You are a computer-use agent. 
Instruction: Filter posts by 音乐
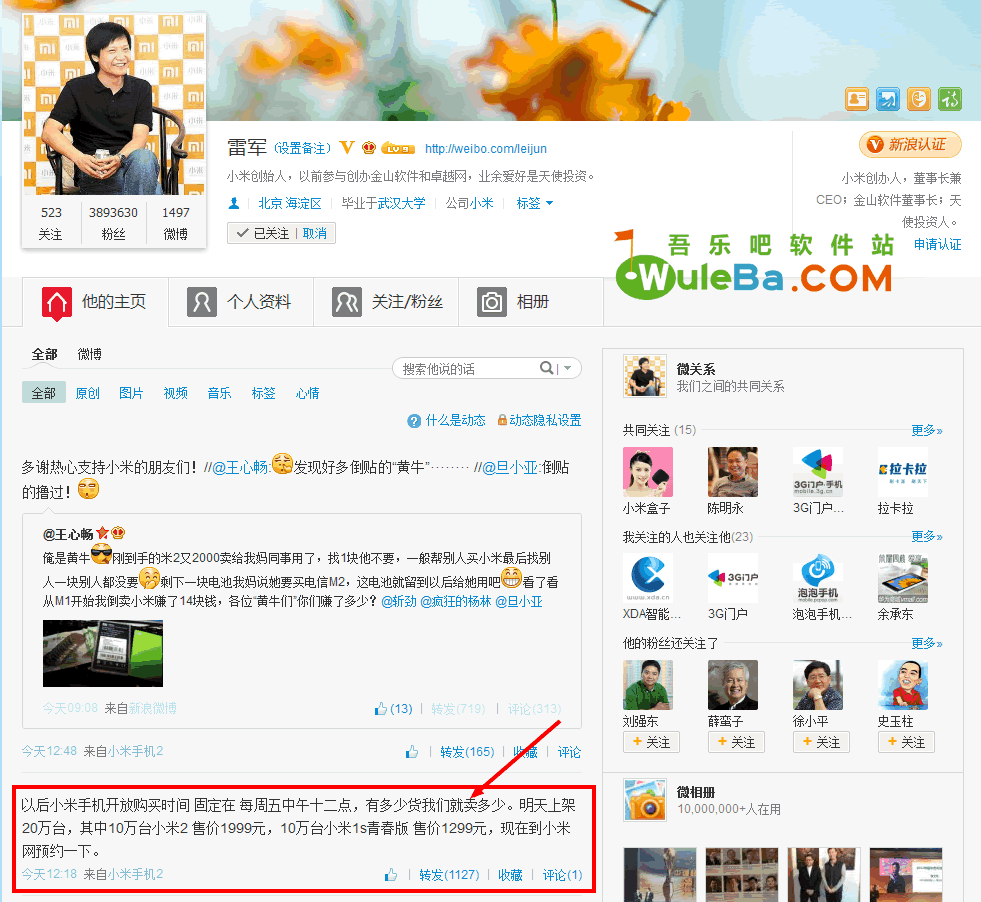tap(220, 393)
